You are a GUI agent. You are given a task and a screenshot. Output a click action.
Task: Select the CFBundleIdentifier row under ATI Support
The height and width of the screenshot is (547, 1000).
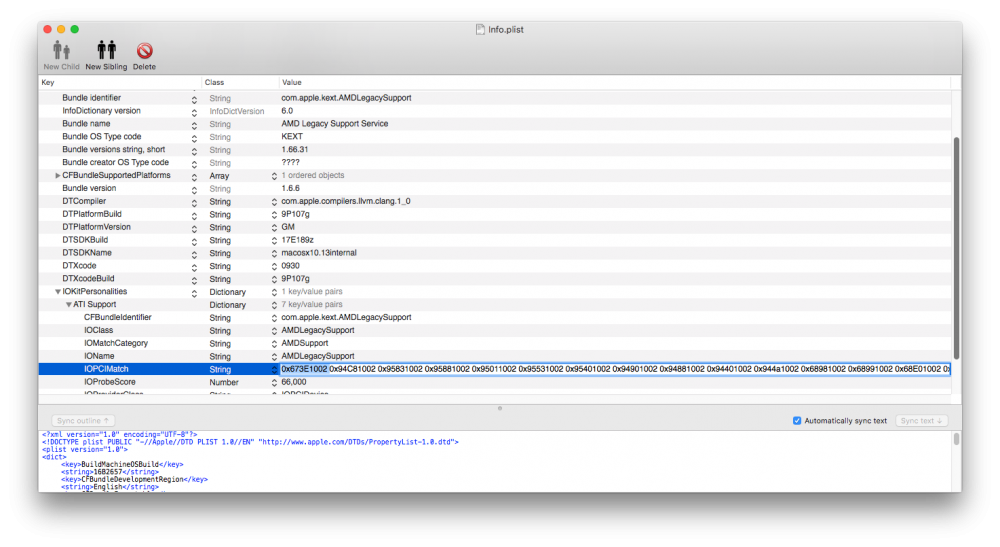495,317
